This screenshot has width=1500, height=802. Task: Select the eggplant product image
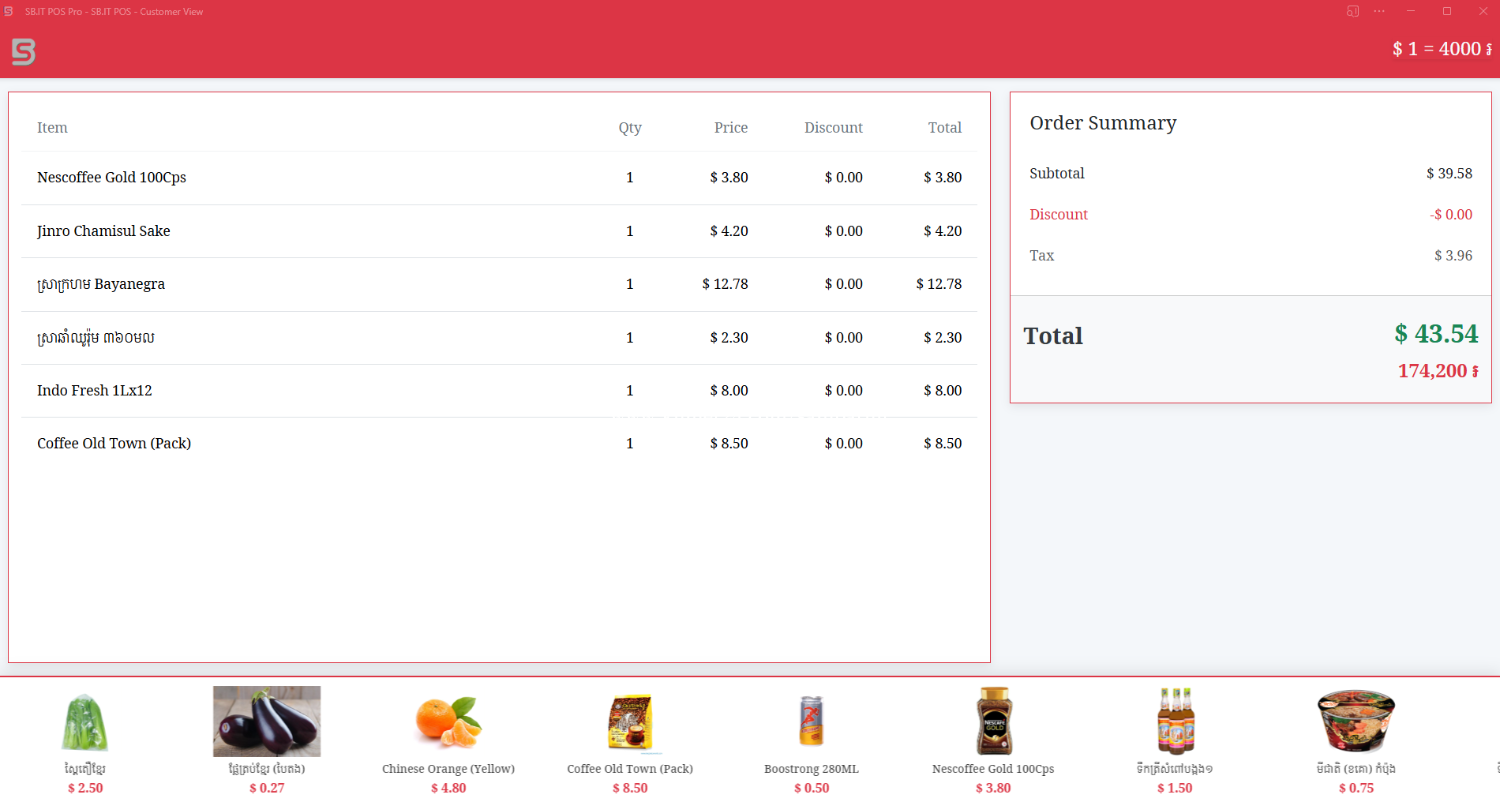[266, 721]
